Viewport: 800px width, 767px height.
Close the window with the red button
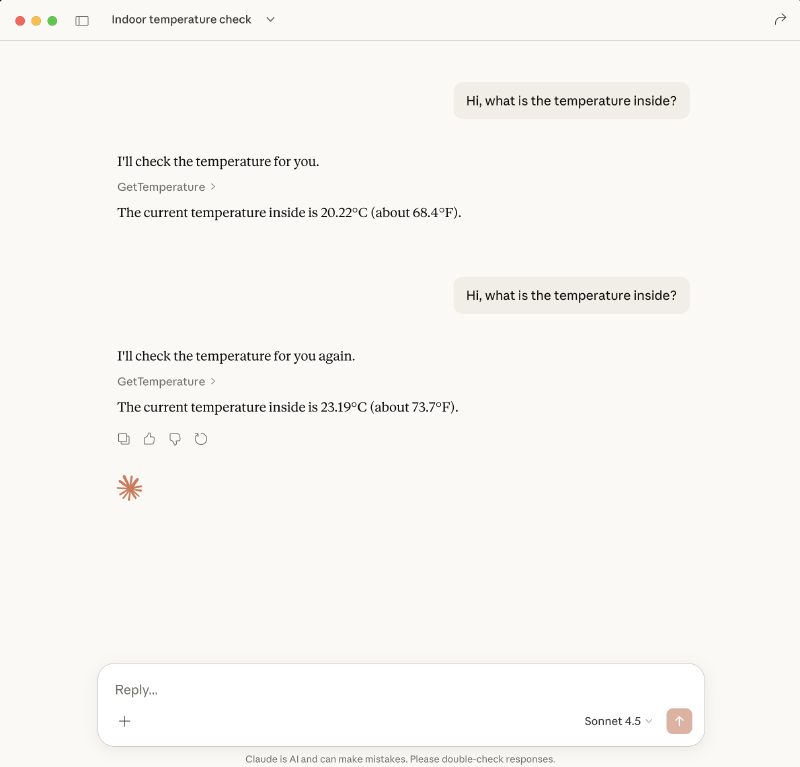(x=20, y=20)
